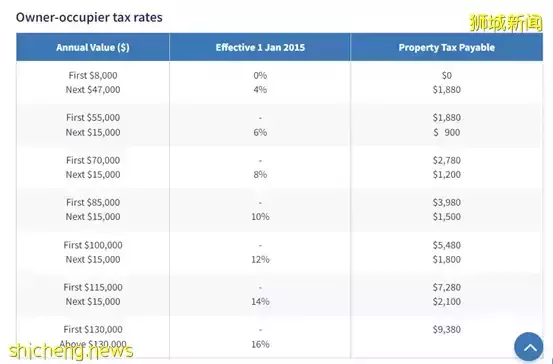Click the 10% rate value

(x=260, y=217)
